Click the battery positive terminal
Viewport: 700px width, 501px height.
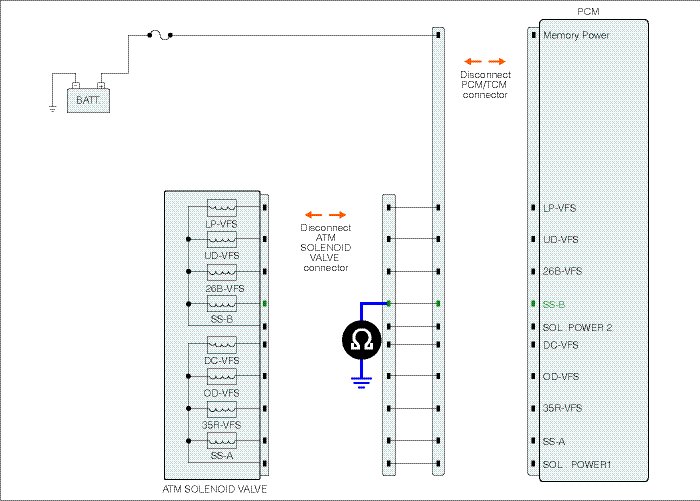tap(101, 85)
